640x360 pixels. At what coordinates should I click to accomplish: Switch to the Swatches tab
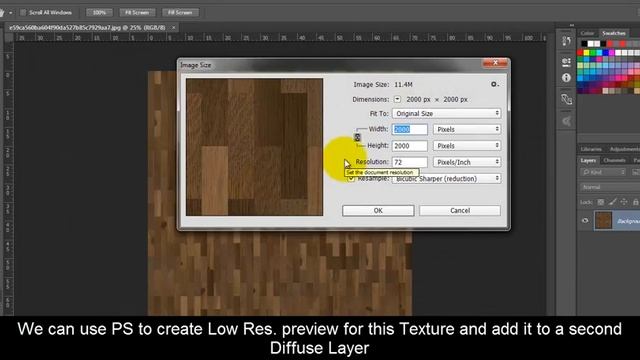click(x=613, y=33)
